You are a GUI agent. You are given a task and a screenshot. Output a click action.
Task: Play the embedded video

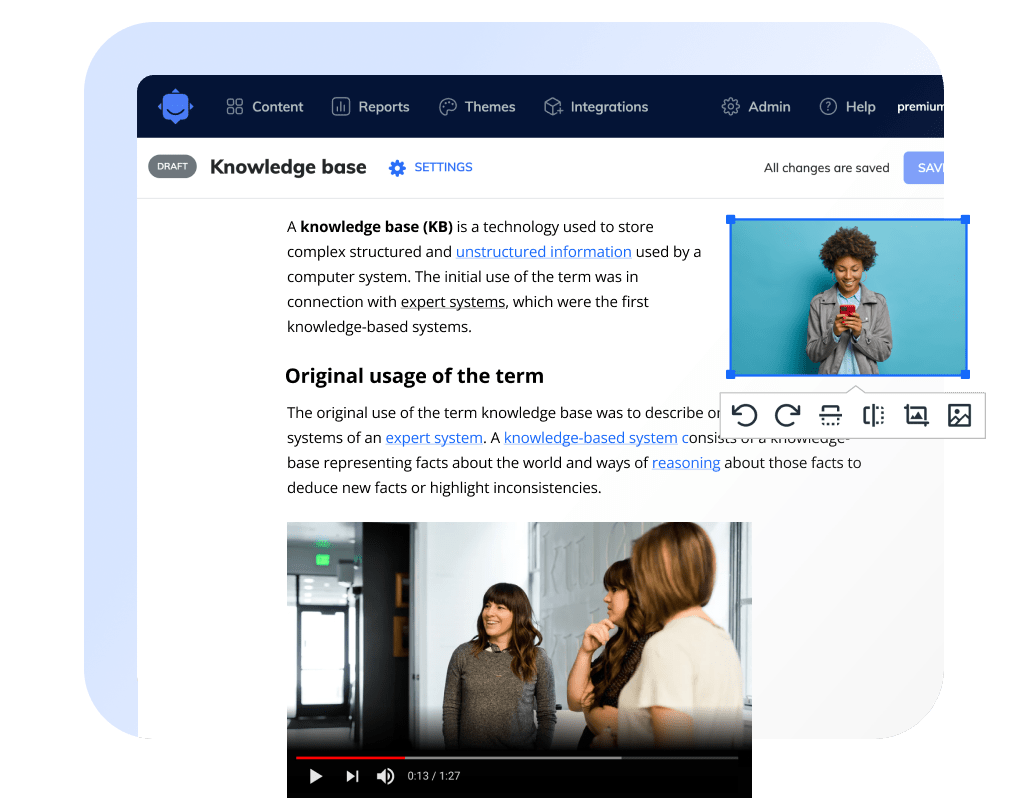[316, 775]
